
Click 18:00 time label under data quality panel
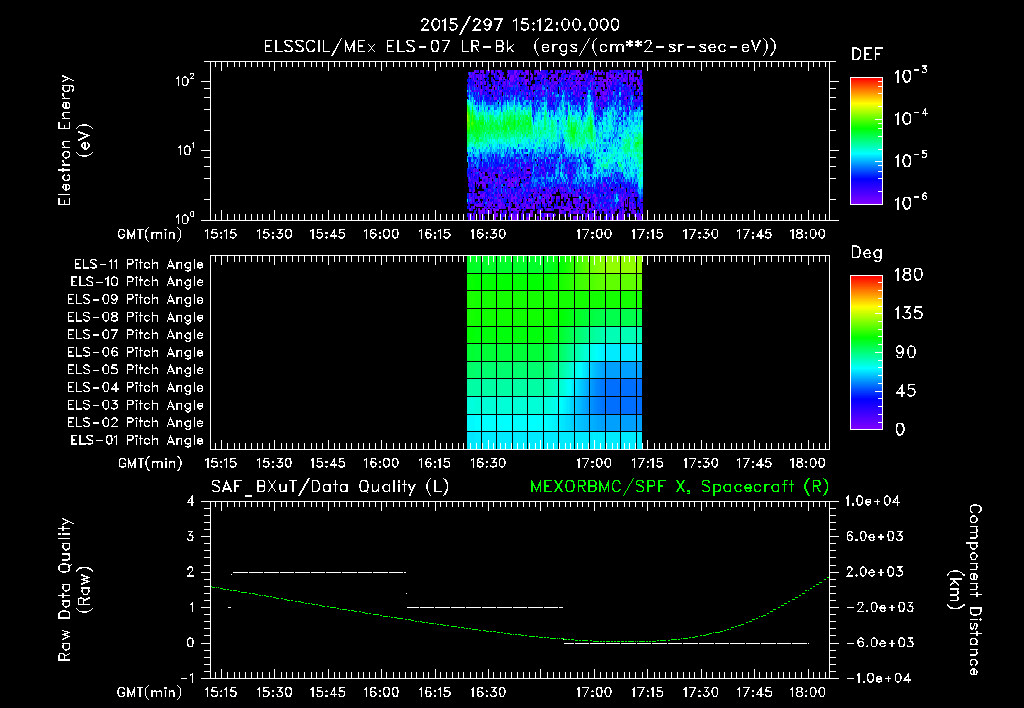(807, 692)
